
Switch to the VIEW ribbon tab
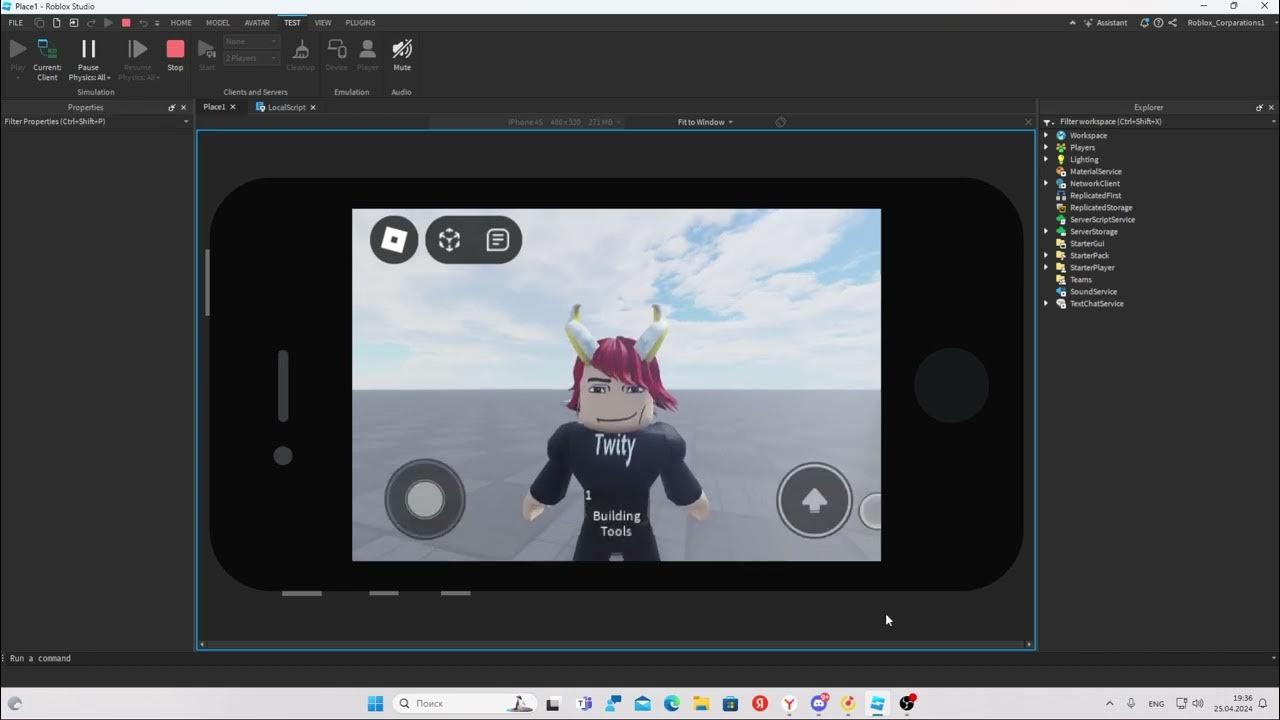pyautogui.click(x=323, y=22)
